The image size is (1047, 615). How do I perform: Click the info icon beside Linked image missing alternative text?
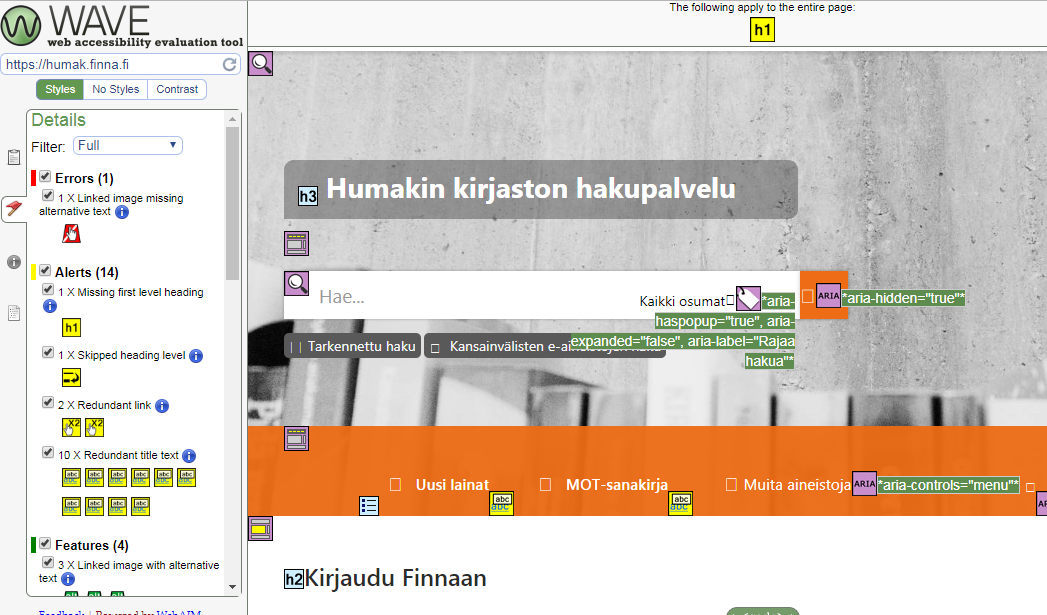pyautogui.click(x=122, y=212)
